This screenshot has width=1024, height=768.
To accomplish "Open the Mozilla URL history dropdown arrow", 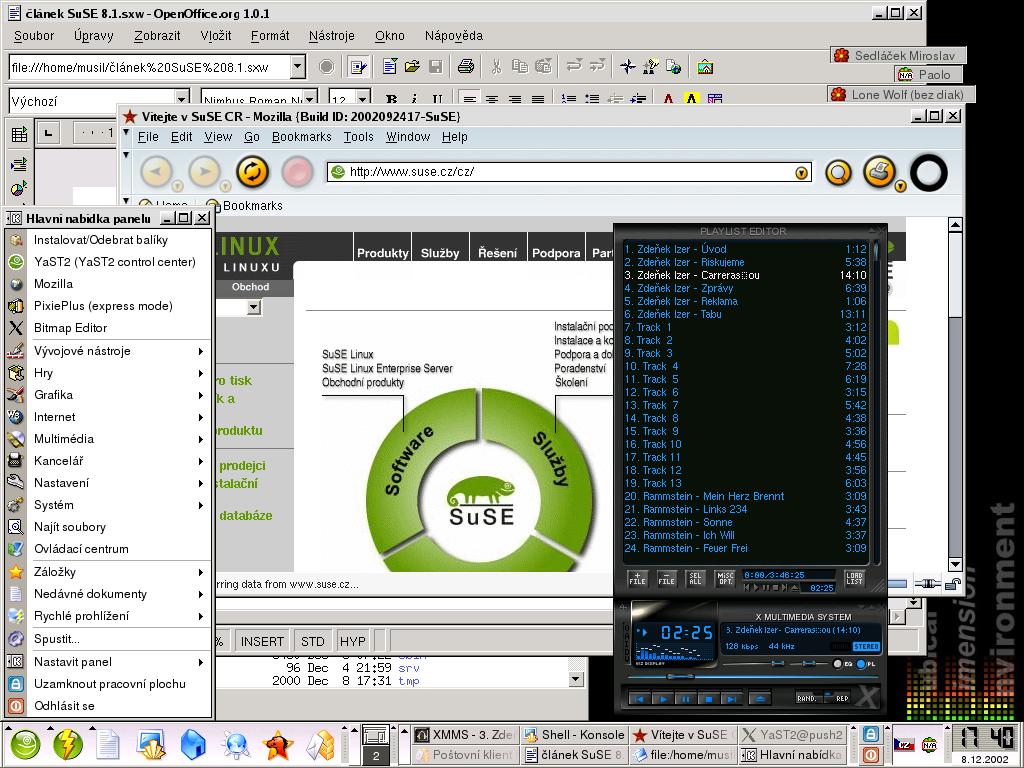I will [x=801, y=172].
